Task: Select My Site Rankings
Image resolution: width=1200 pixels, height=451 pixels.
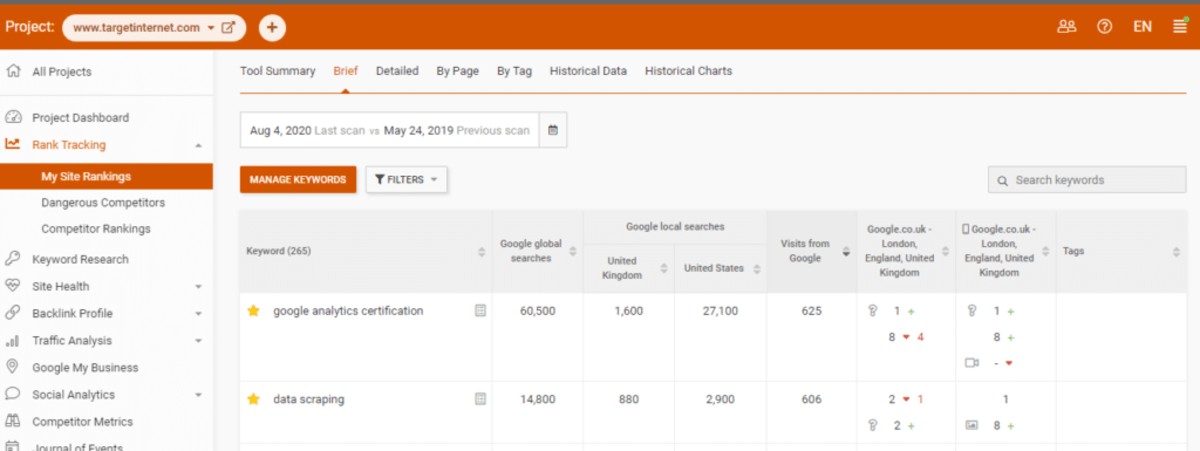Action: click(x=106, y=177)
